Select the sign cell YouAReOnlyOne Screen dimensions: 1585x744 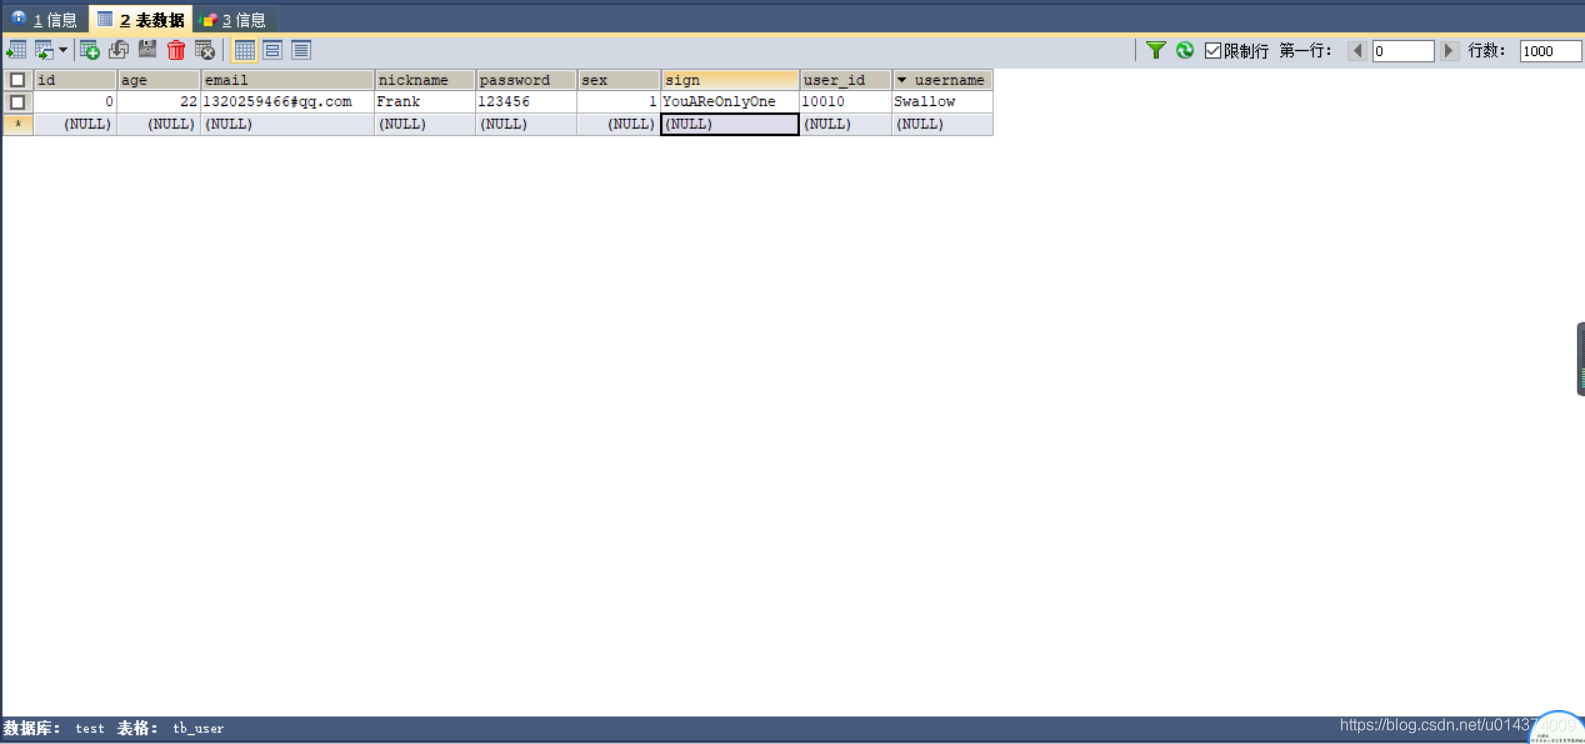pos(730,102)
